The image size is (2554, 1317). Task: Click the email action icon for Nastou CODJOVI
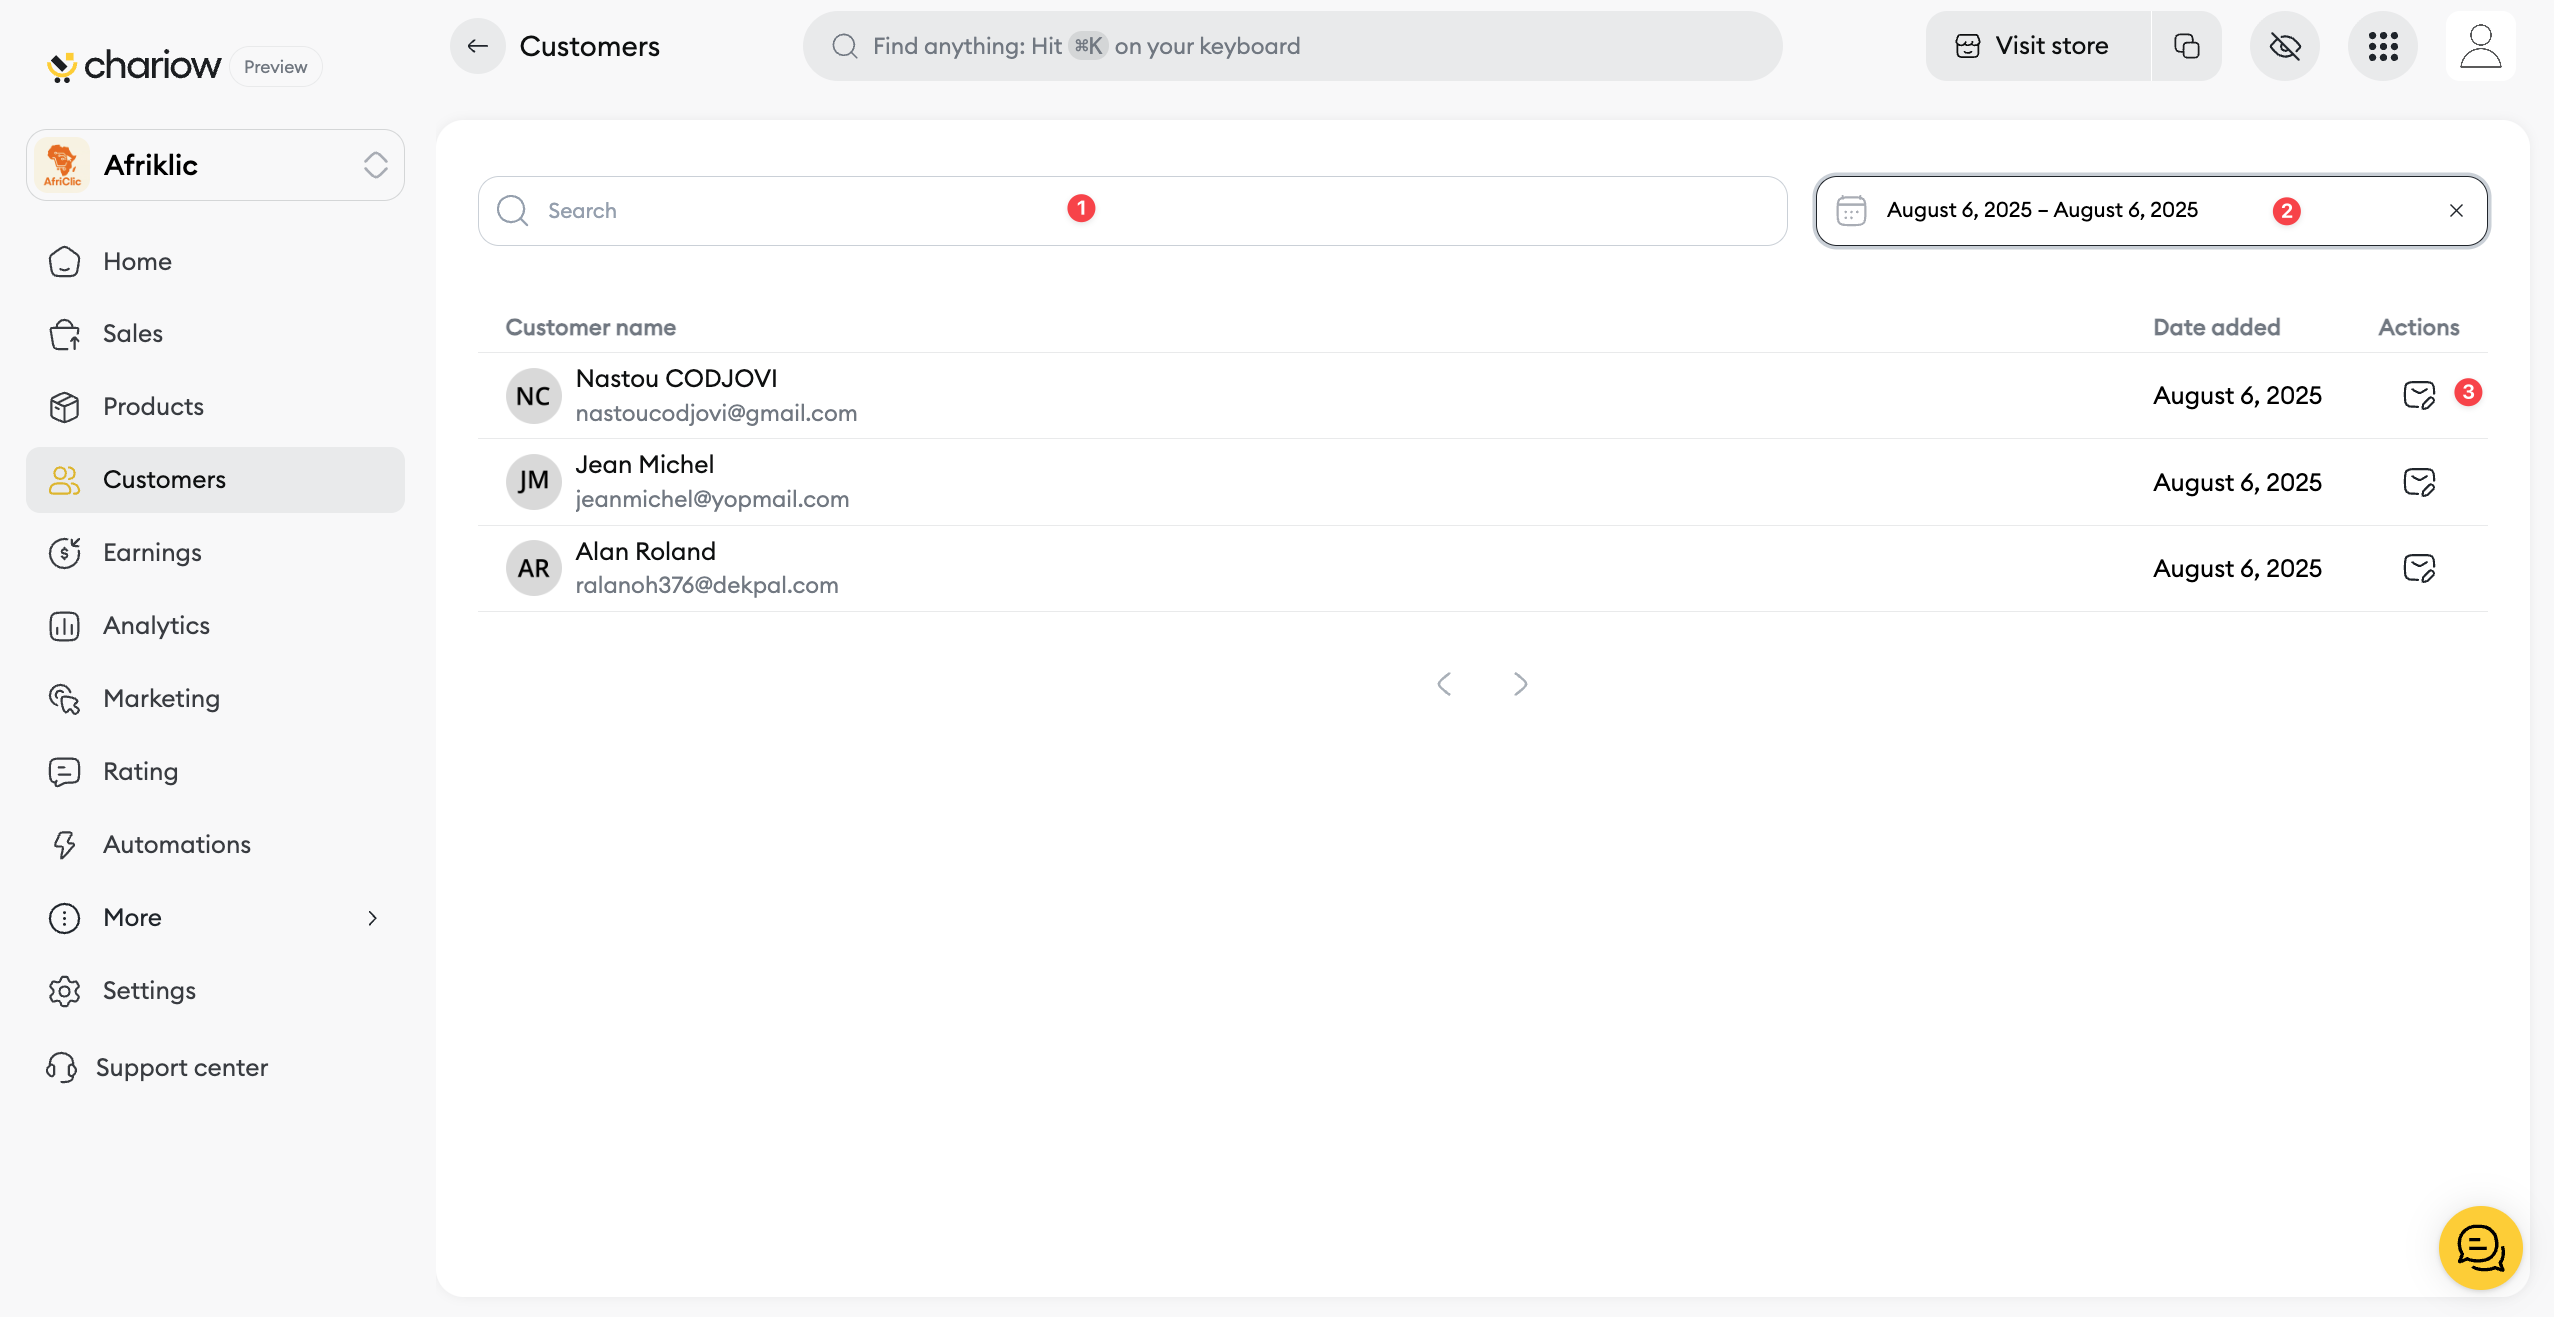tap(2418, 395)
